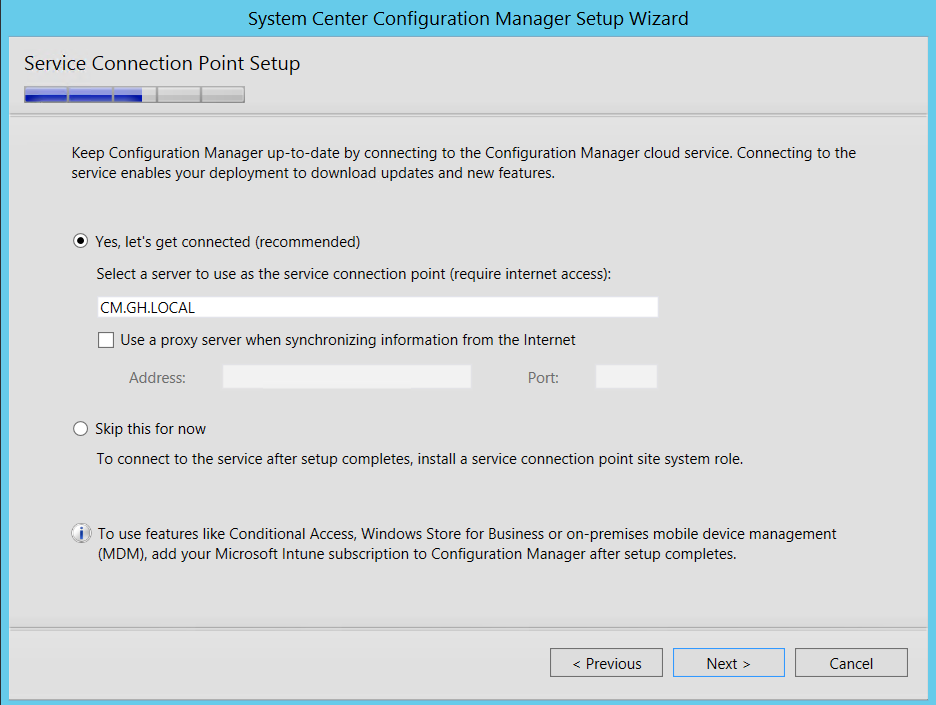Image resolution: width=936 pixels, height=705 pixels.
Task: Click the service connection point server field
Action: click(x=377, y=307)
